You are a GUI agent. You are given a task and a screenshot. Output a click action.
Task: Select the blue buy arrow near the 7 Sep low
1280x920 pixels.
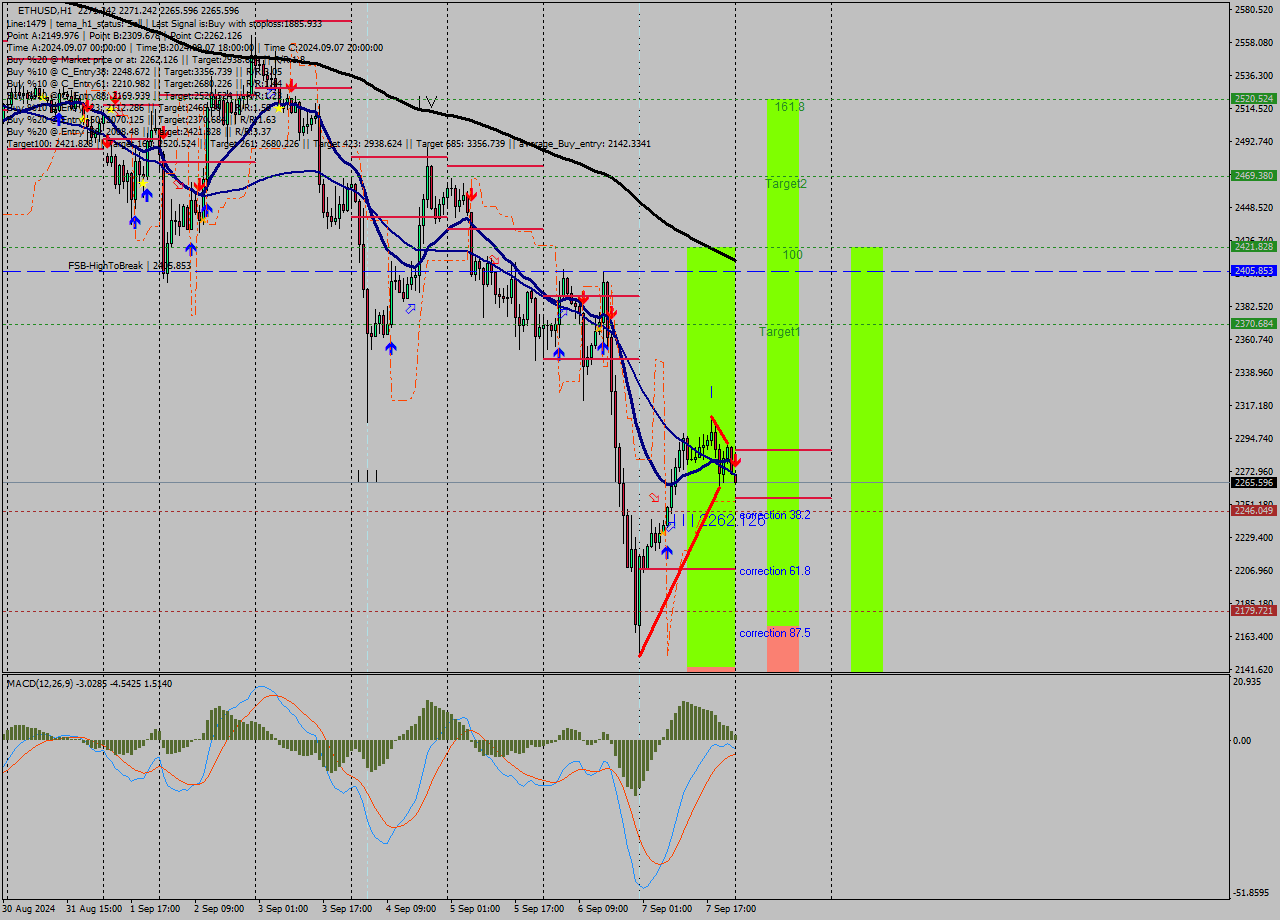coord(667,550)
